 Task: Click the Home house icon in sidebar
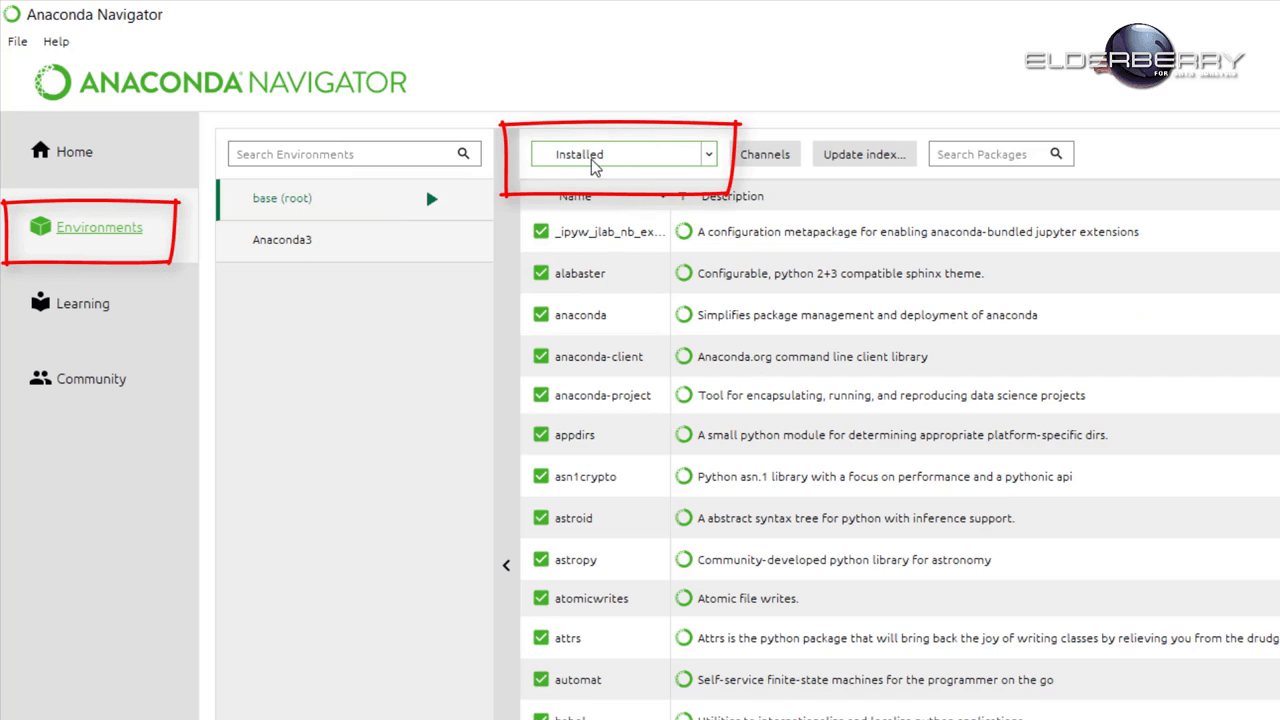pyautogui.click(x=40, y=151)
